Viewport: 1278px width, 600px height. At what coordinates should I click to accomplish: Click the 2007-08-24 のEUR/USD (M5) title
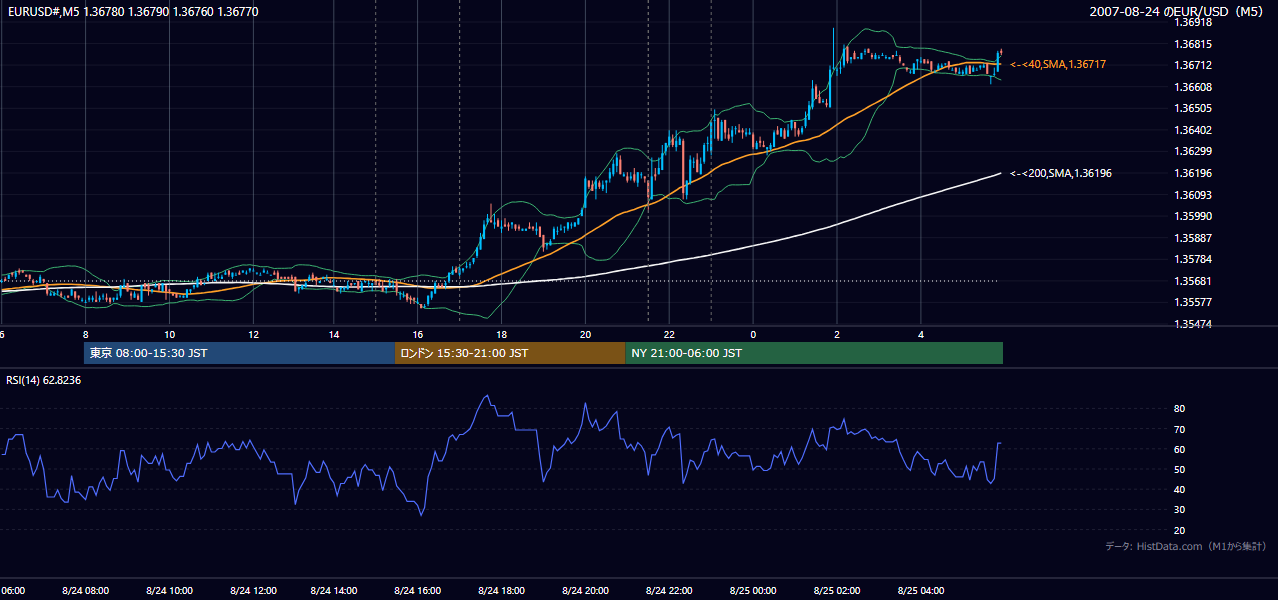(1178, 11)
